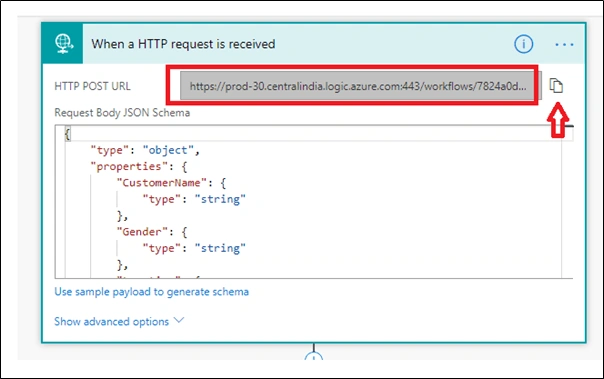Click the "type": "string" line under CustomerName

194,199
